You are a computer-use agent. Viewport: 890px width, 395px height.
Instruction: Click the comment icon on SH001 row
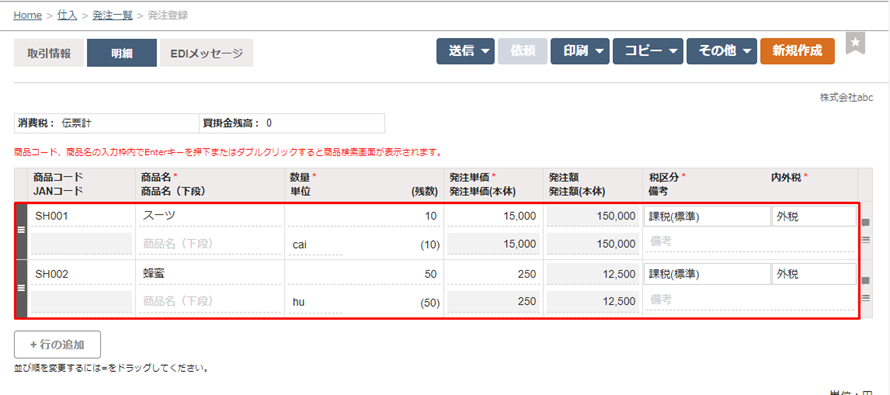point(866,222)
